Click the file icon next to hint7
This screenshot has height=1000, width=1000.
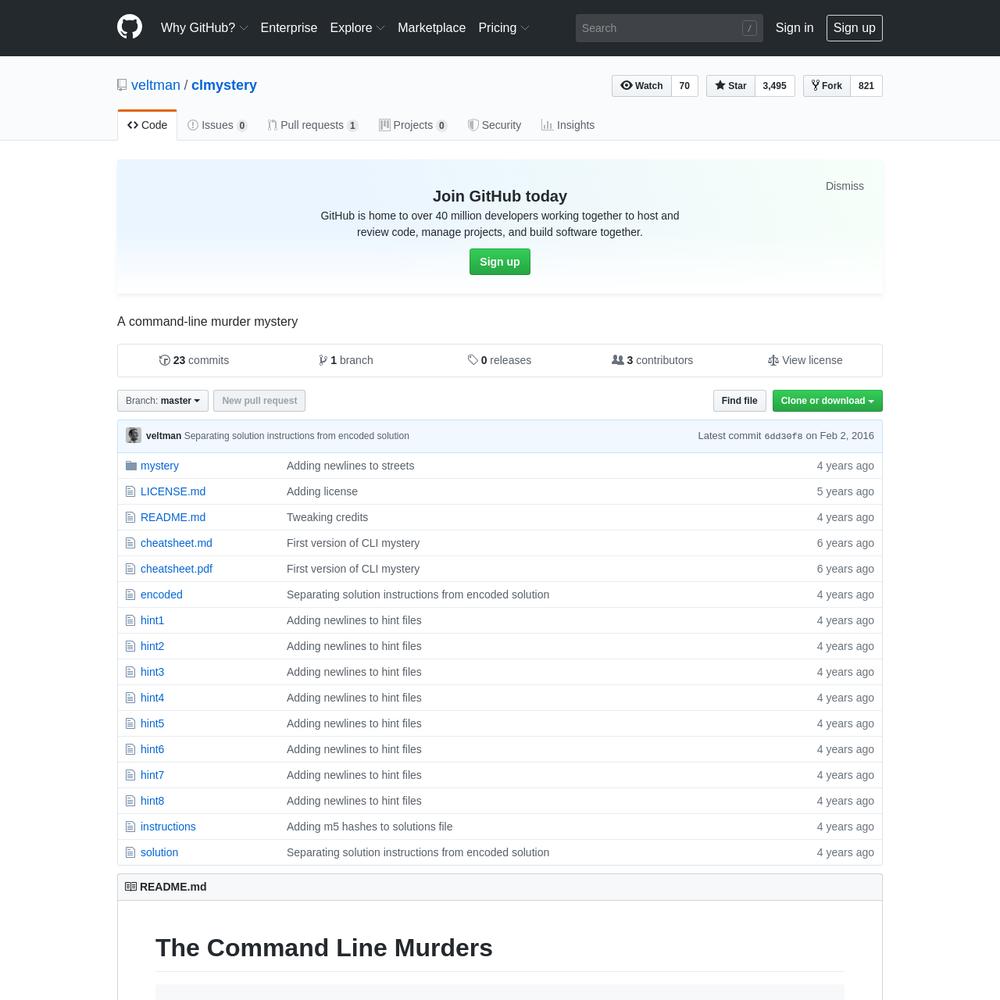(x=131, y=775)
